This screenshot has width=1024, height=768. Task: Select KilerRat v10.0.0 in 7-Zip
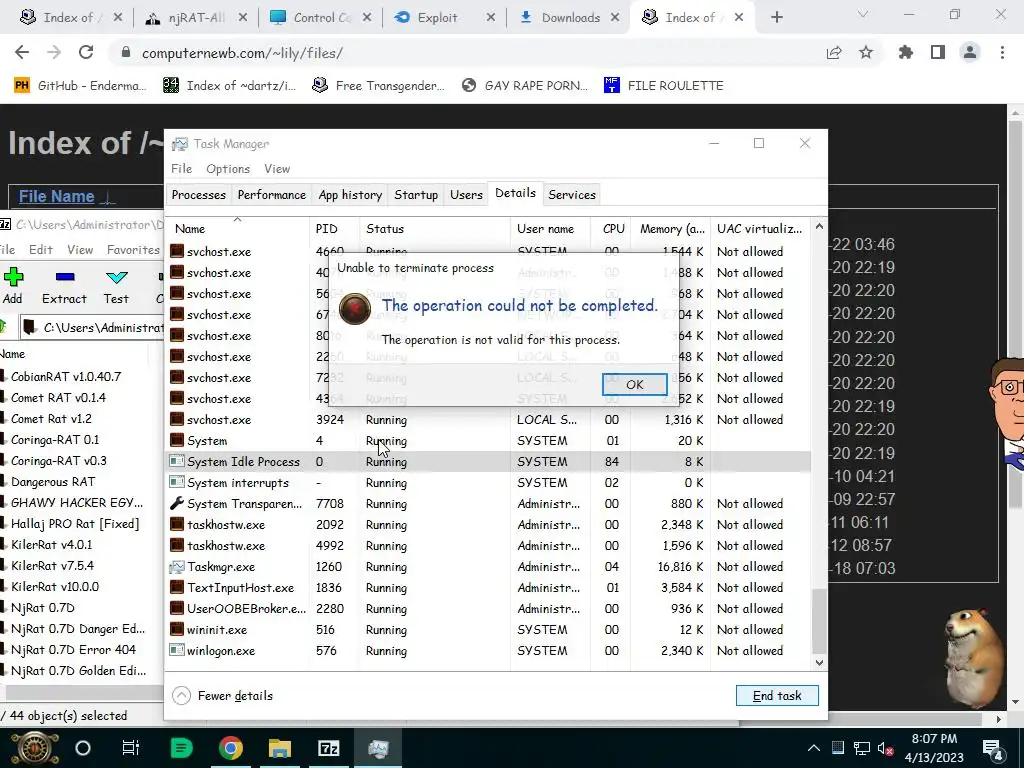pyautogui.click(x=55, y=586)
